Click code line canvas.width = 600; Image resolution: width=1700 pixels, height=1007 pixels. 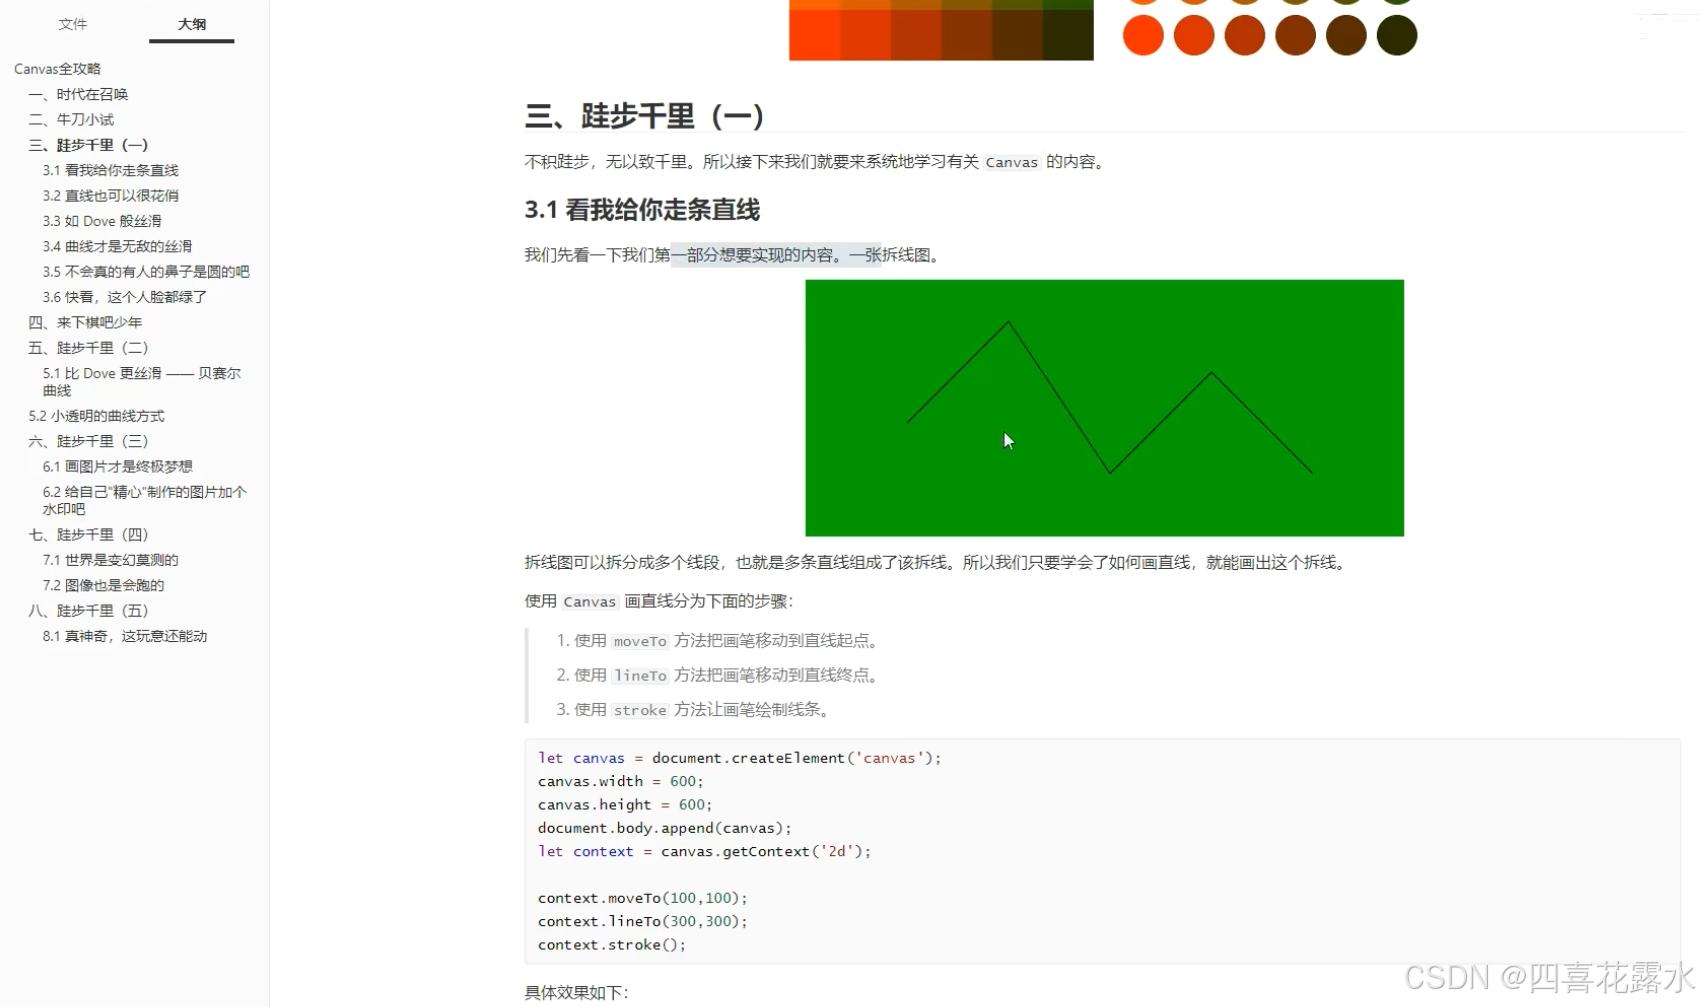[x=620, y=782]
